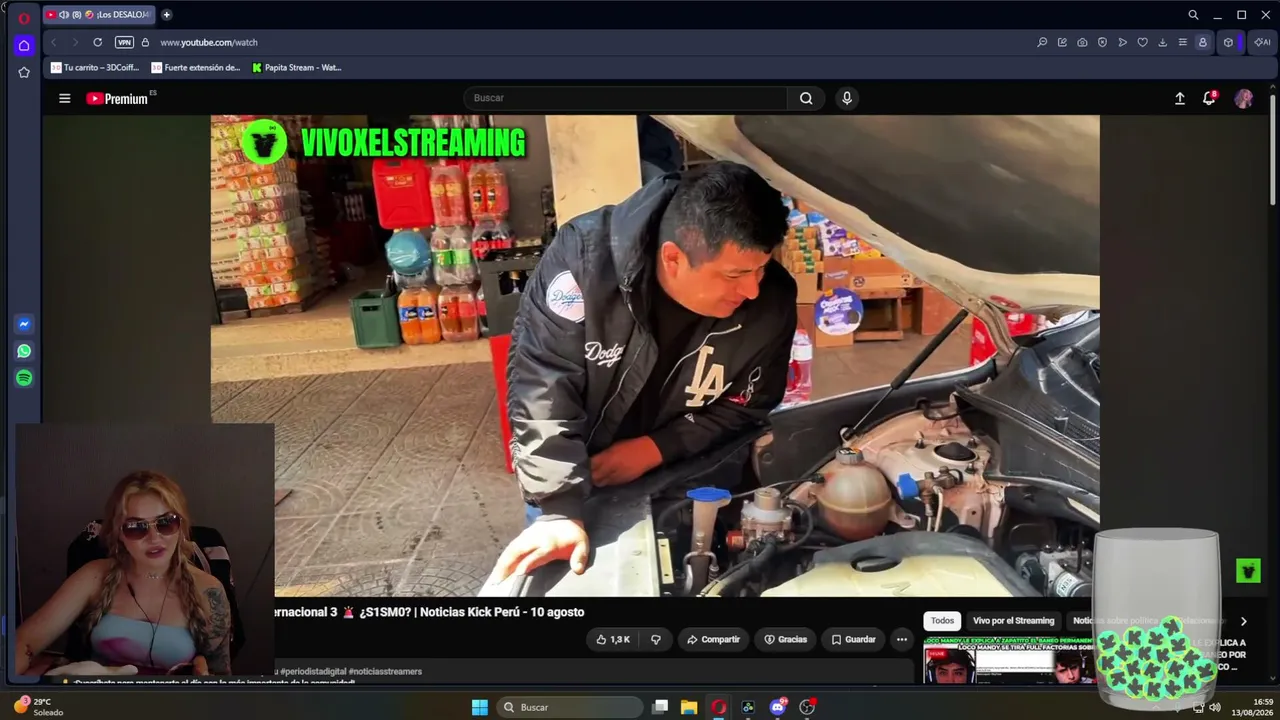The height and width of the screenshot is (720, 1280).
Task: Click the Gracias thanks button
Action: point(786,639)
